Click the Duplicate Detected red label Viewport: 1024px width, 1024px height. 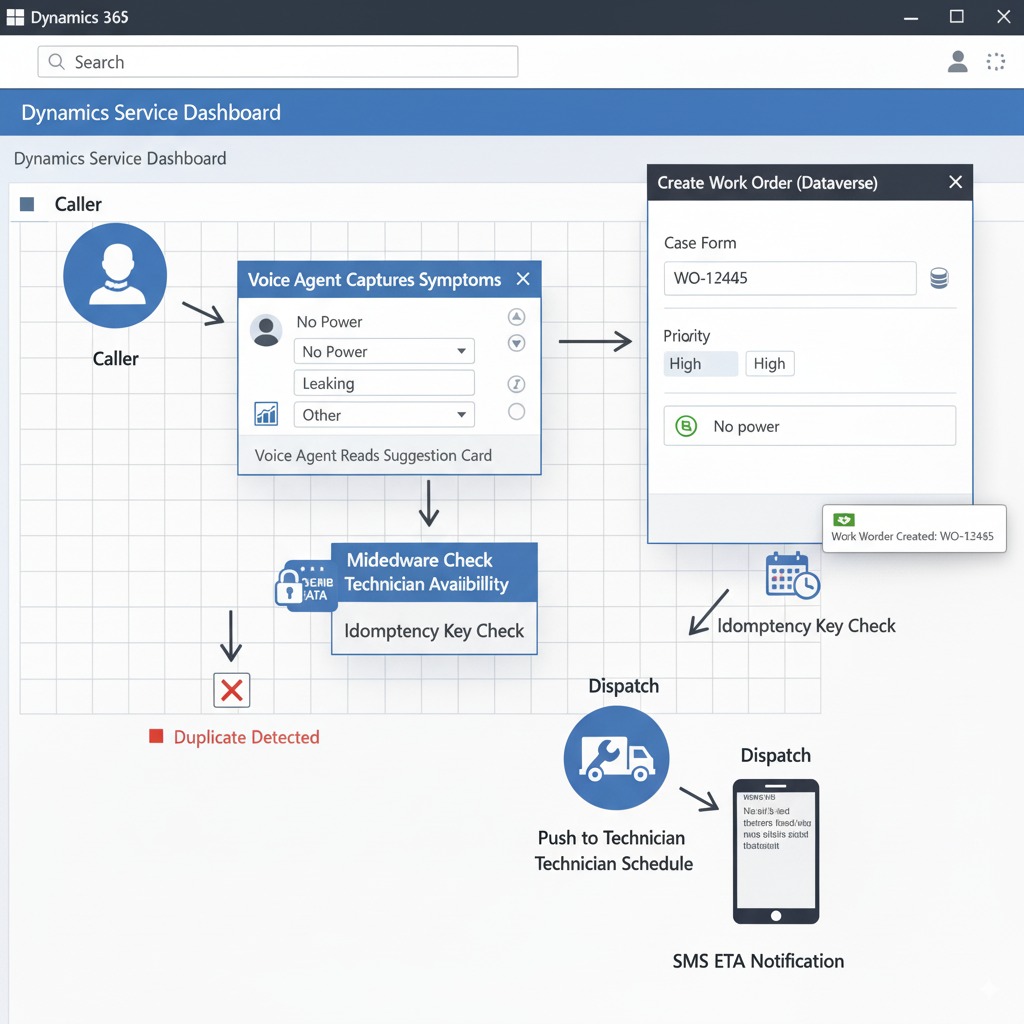pyautogui.click(x=246, y=737)
